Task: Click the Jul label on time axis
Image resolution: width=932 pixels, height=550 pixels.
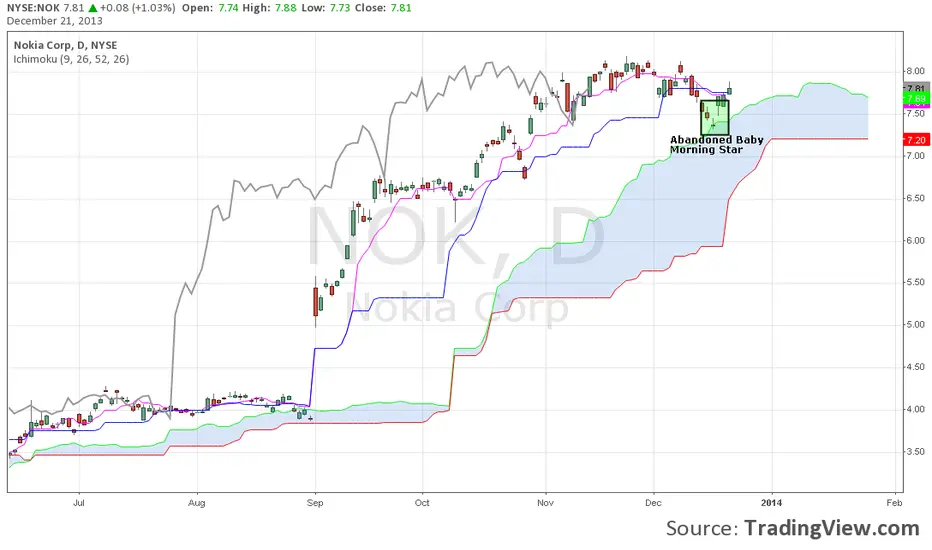Action: click(x=78, y=503)
